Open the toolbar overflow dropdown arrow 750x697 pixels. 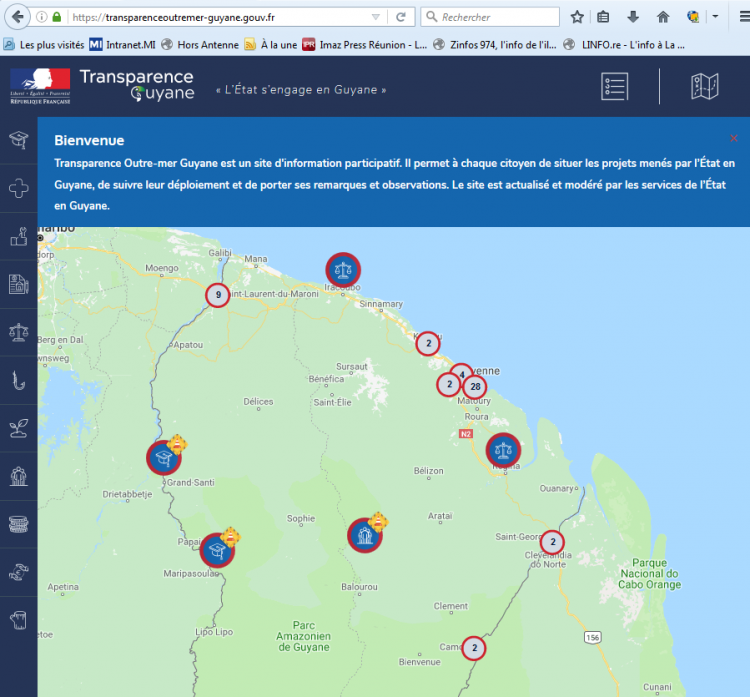716,17
